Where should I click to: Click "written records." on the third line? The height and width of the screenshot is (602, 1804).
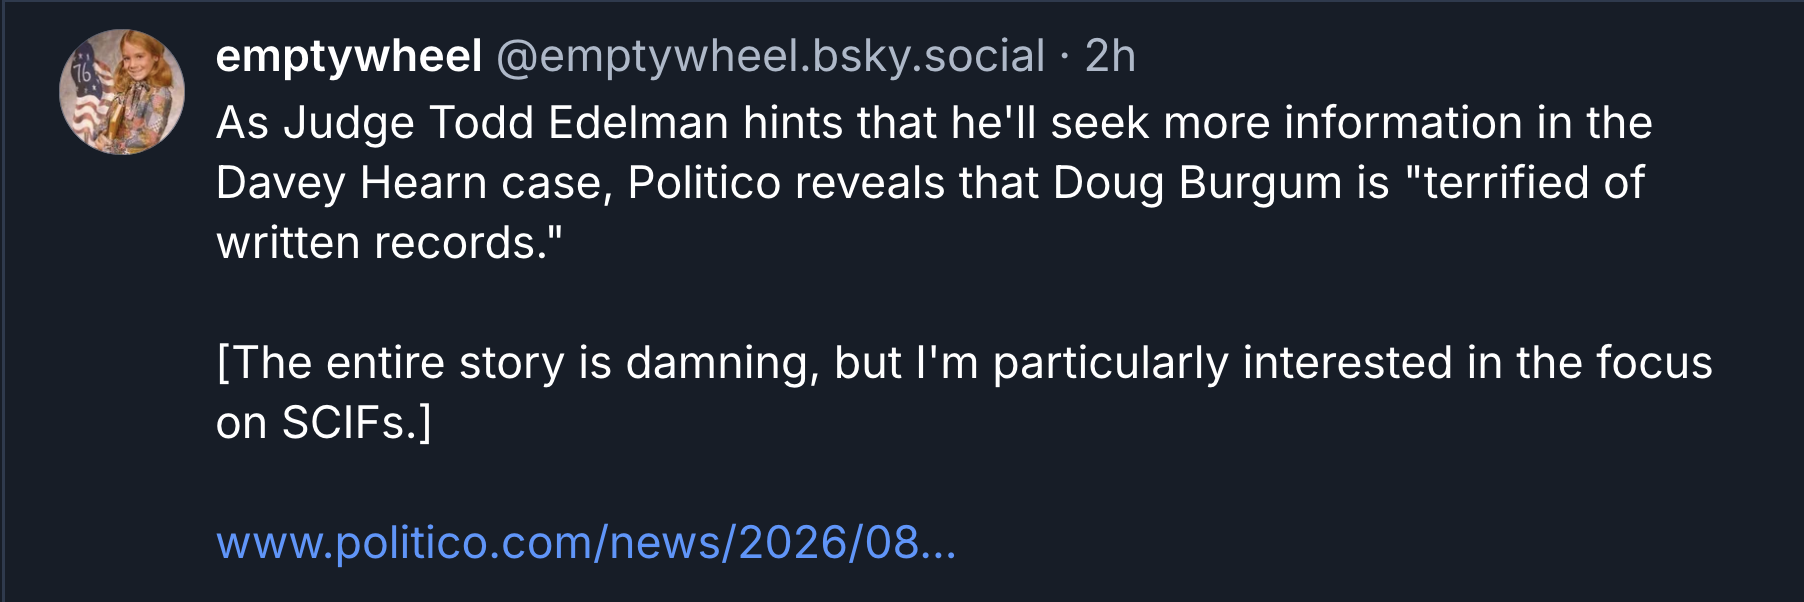(389, 243)
